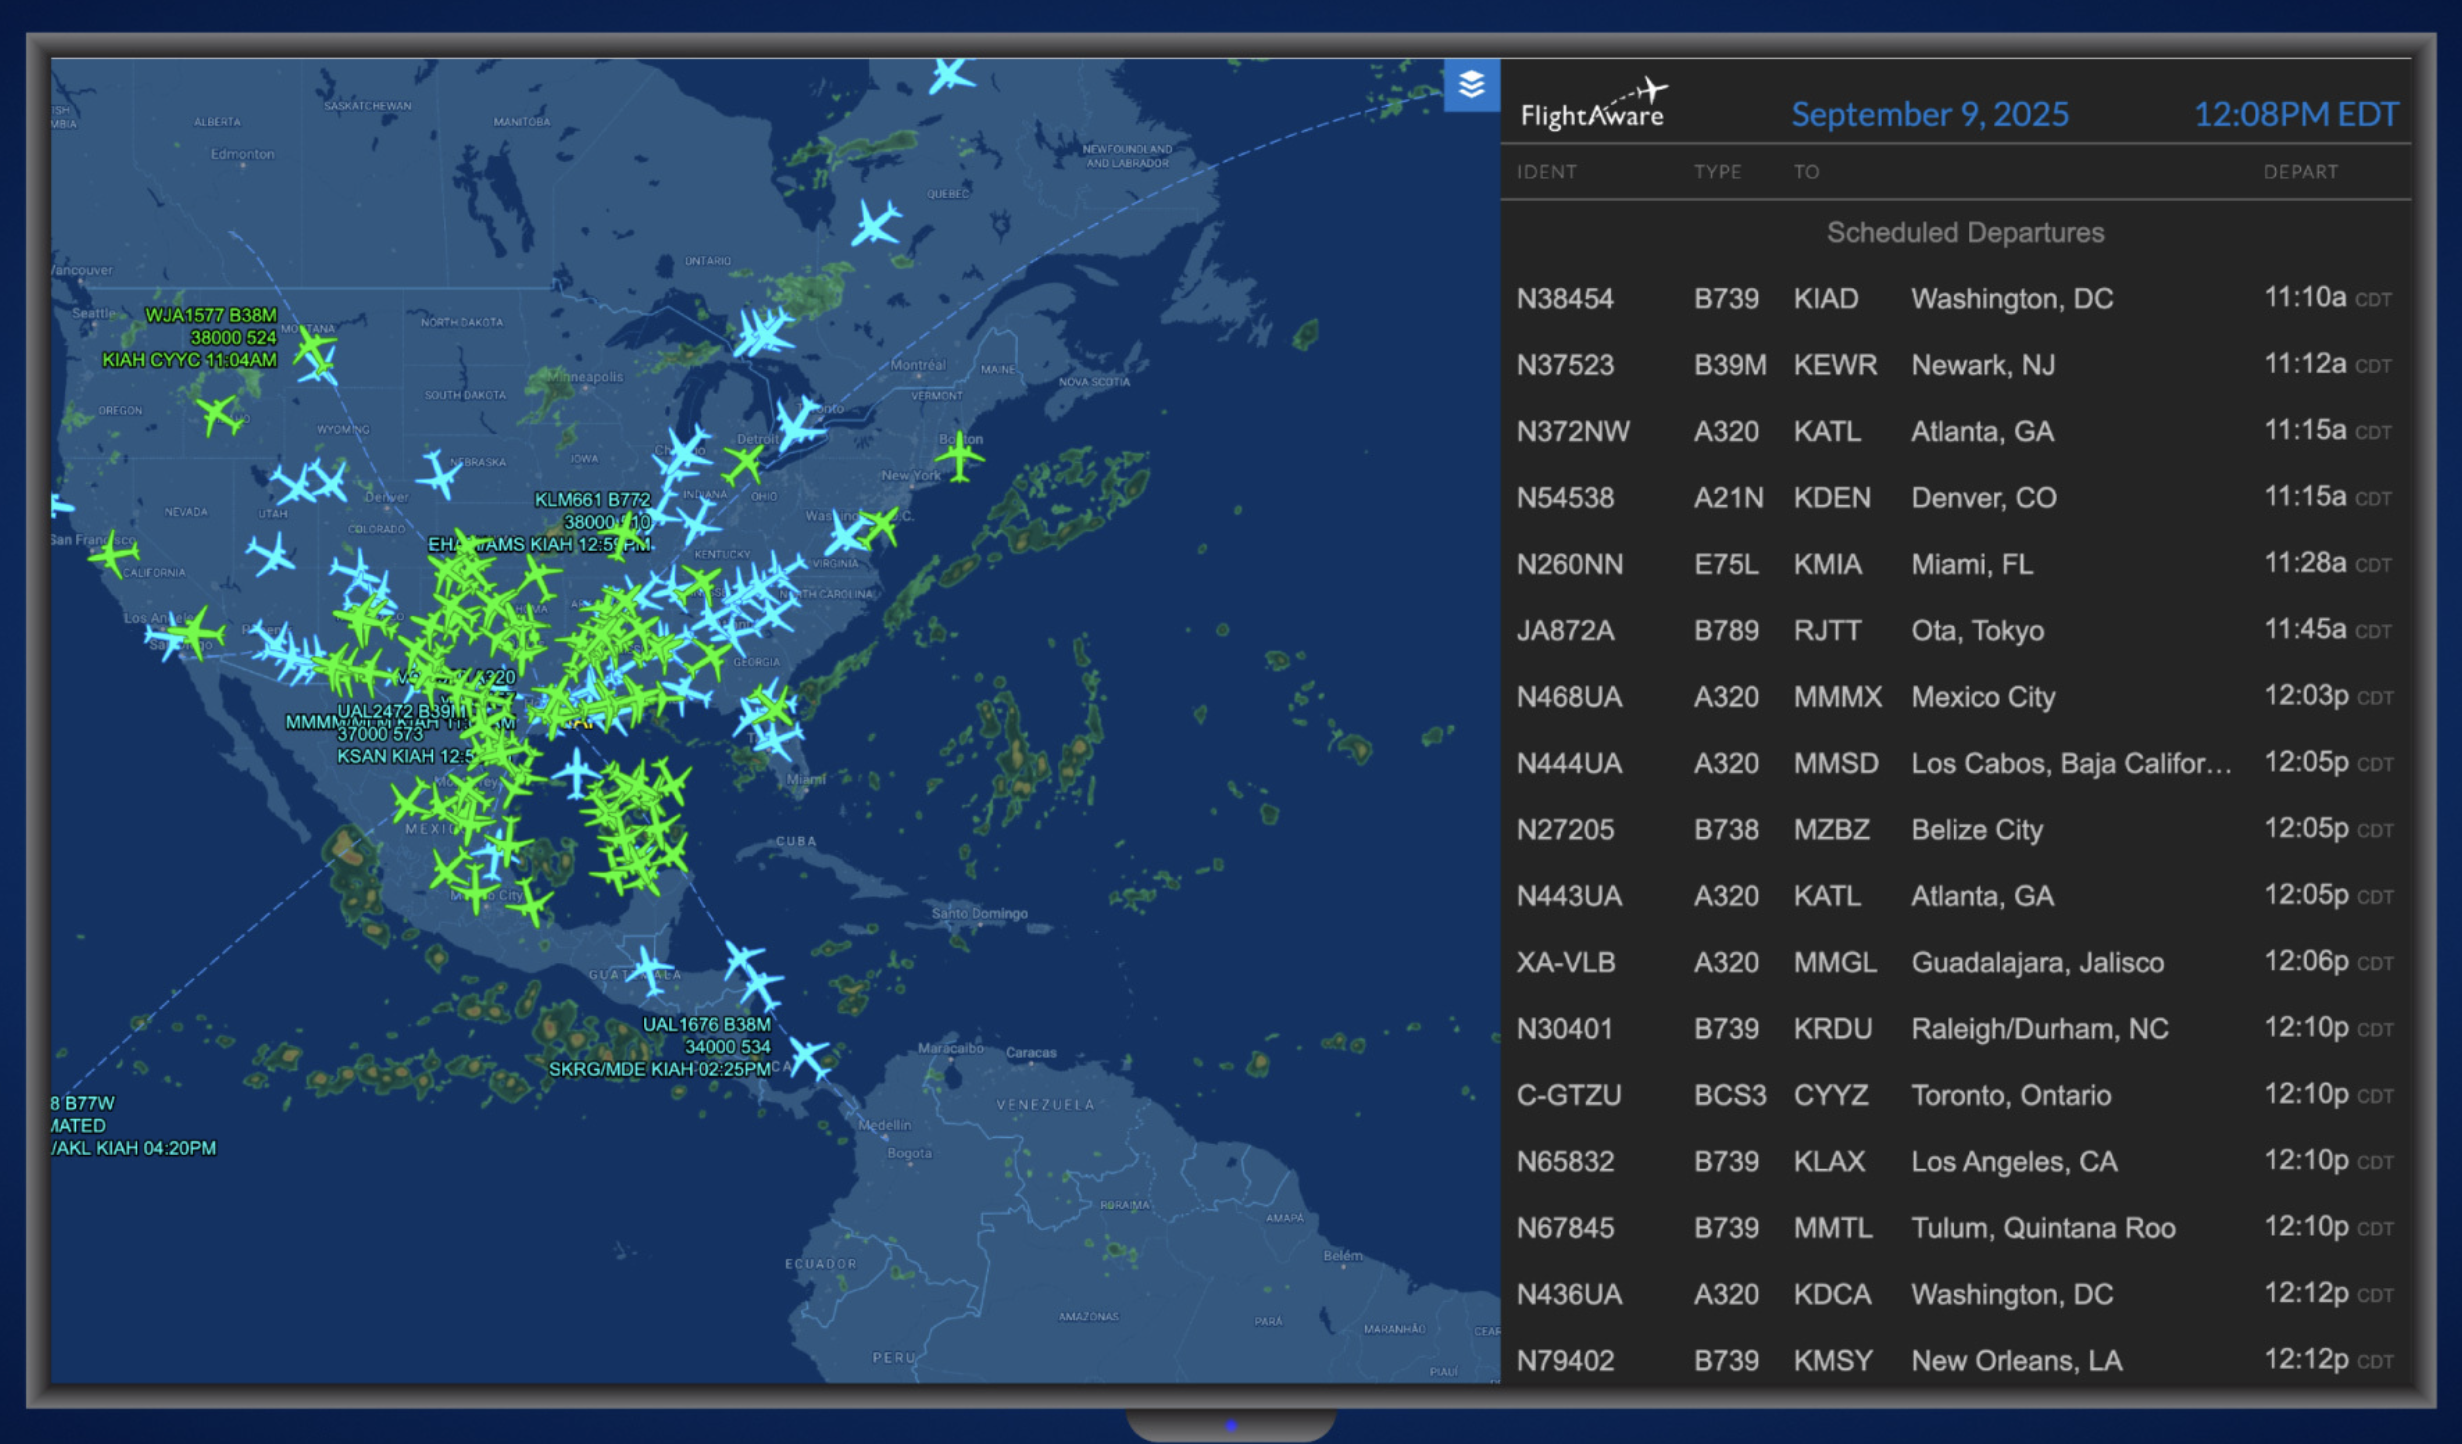The width and height of the screenshot is (2462, 1444).
Task: Click the TYPE column header
Action: 1717,172
